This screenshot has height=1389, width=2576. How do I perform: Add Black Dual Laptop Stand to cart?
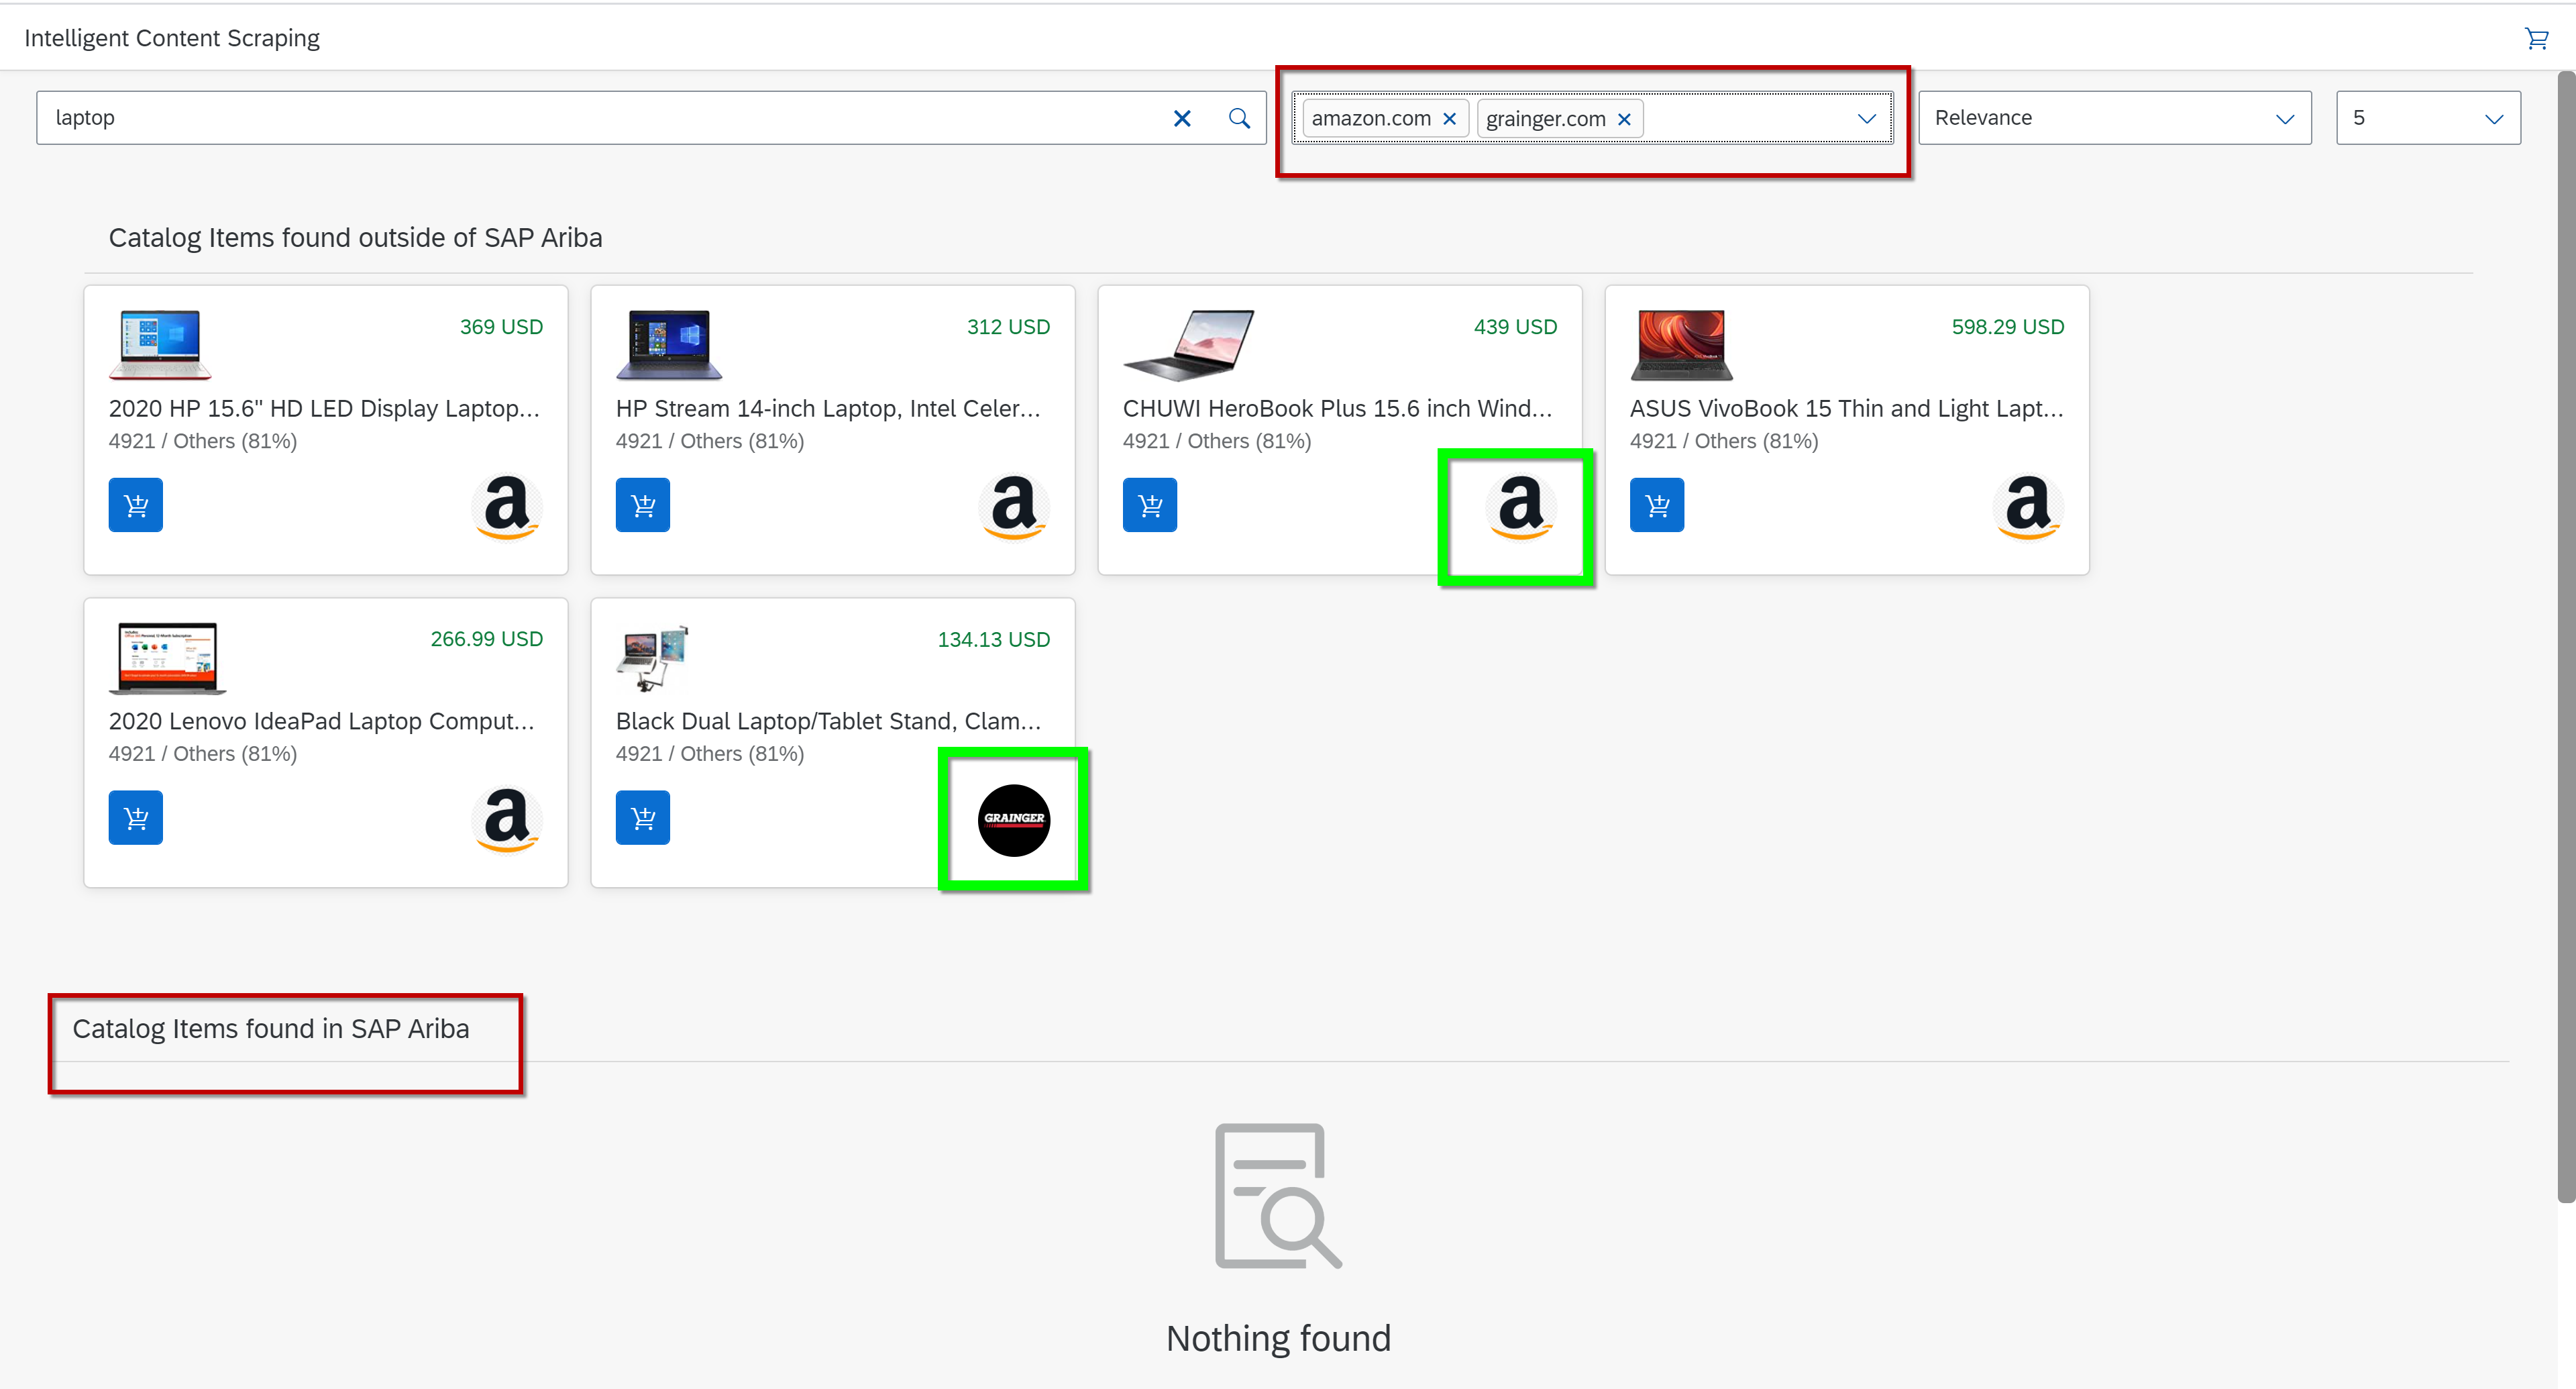click(642, 818)
